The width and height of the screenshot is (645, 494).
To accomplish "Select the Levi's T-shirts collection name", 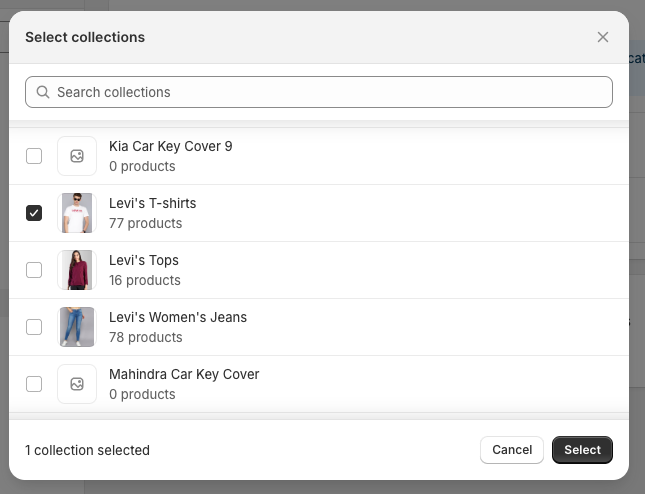I will (153, 203).
